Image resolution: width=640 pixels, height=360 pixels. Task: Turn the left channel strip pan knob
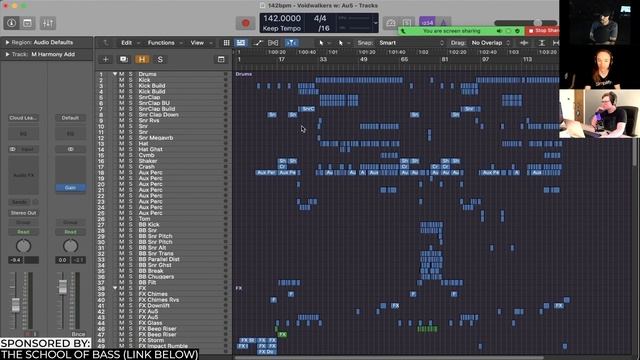(x=23, y=246)
